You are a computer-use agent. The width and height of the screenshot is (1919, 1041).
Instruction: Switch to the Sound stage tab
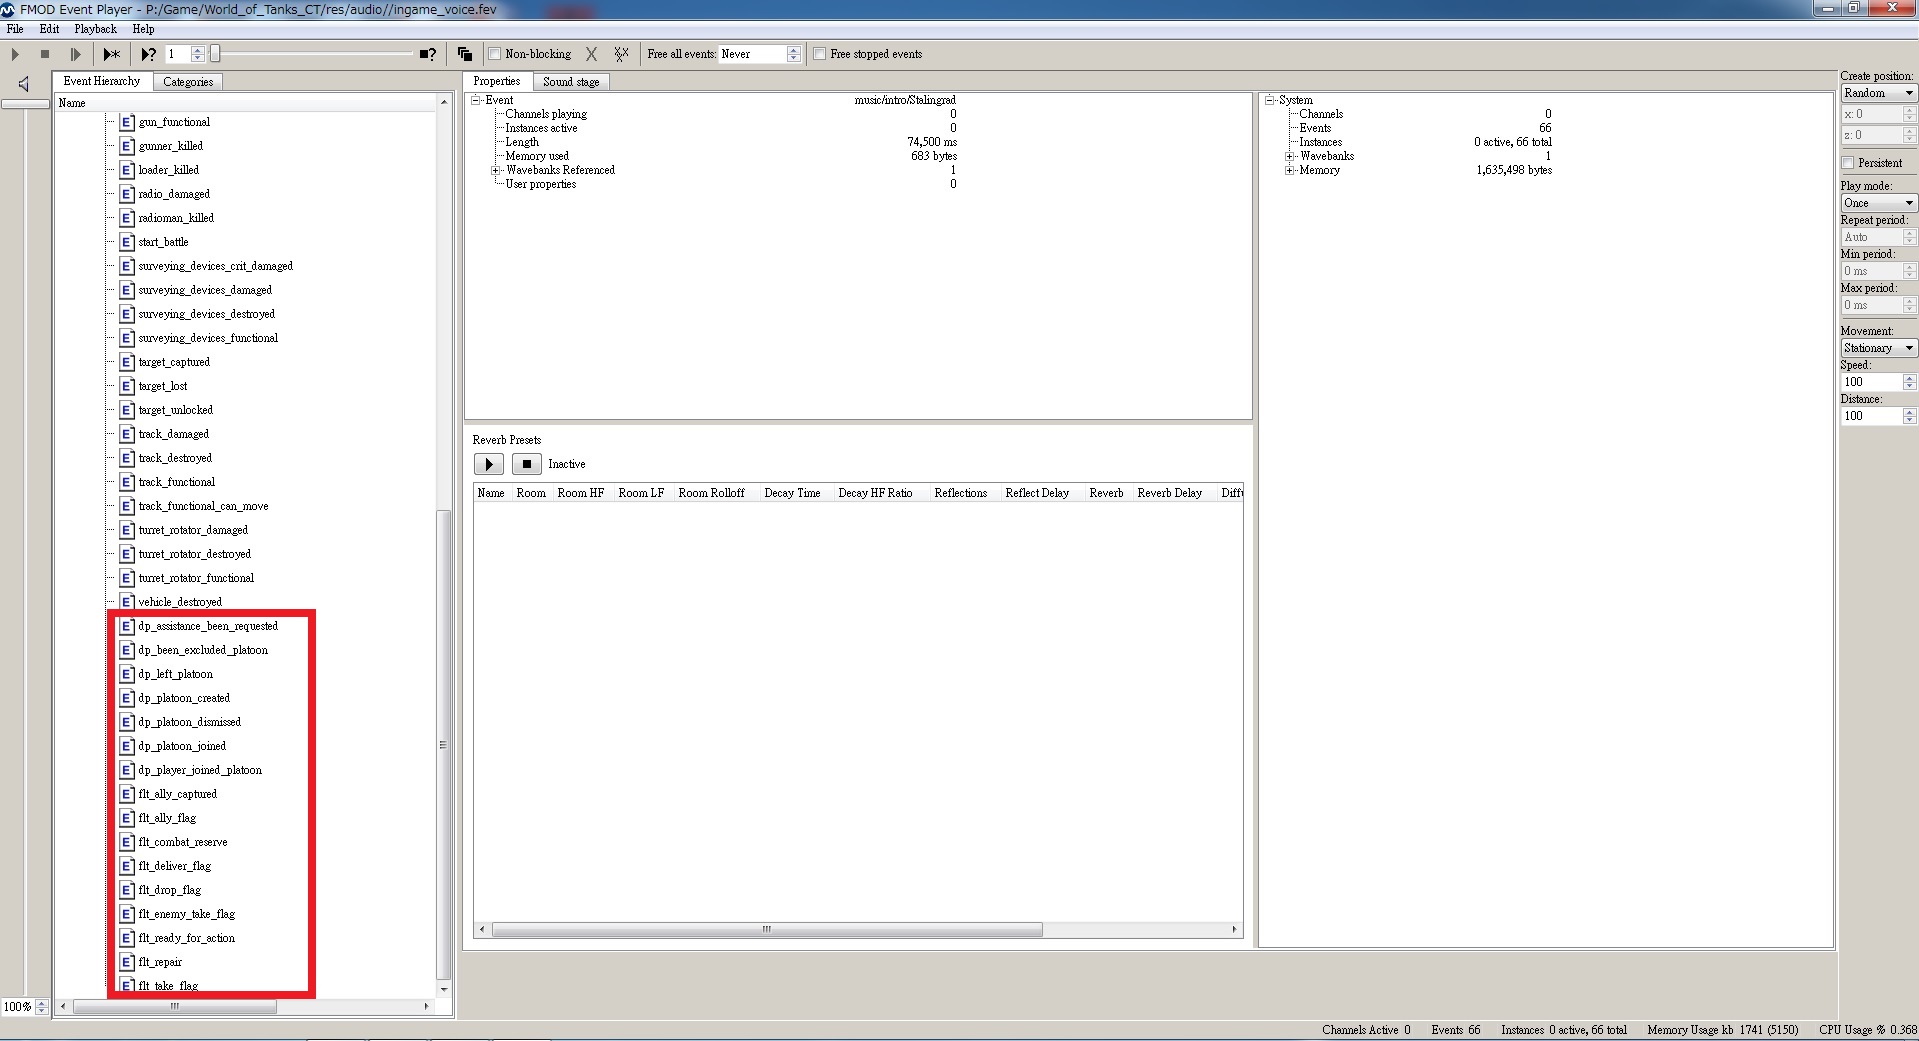571,82
